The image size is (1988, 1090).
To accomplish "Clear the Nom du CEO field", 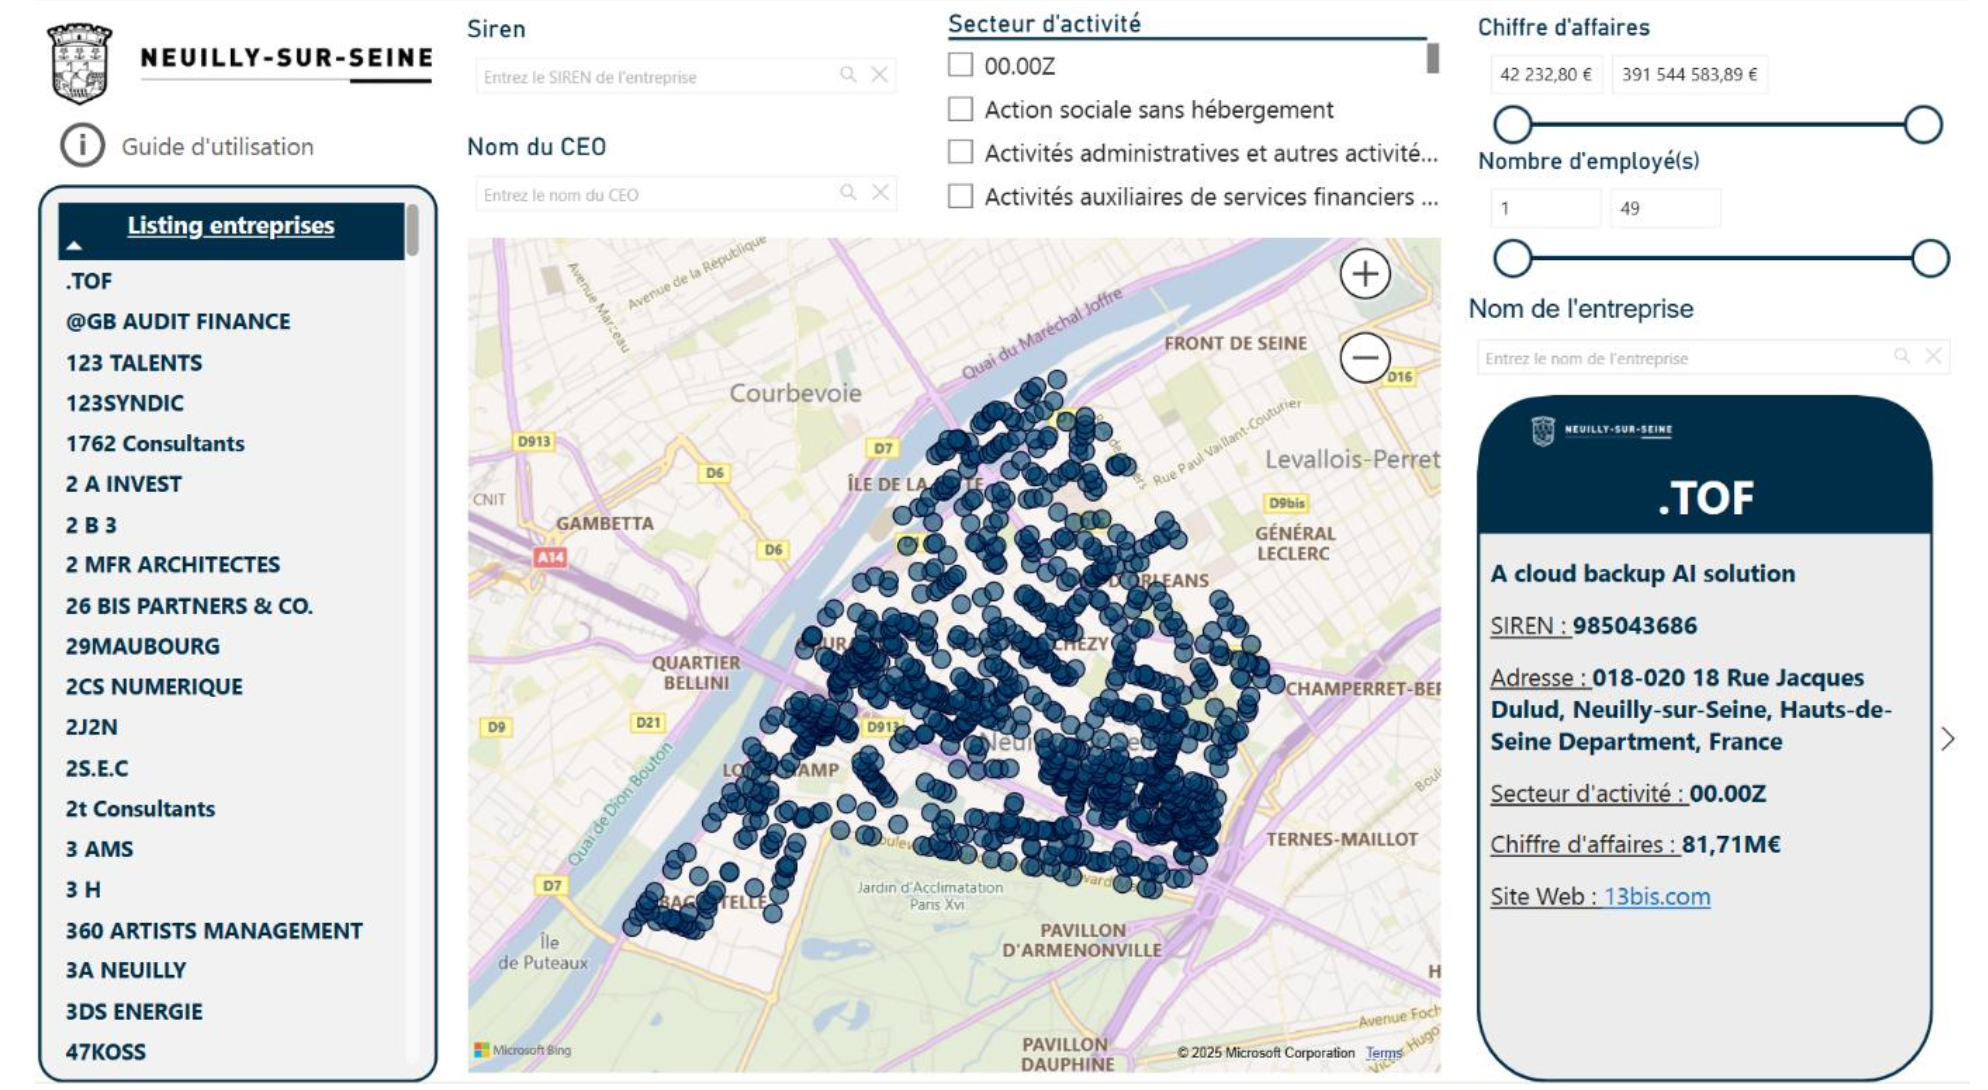I will 880,193.
